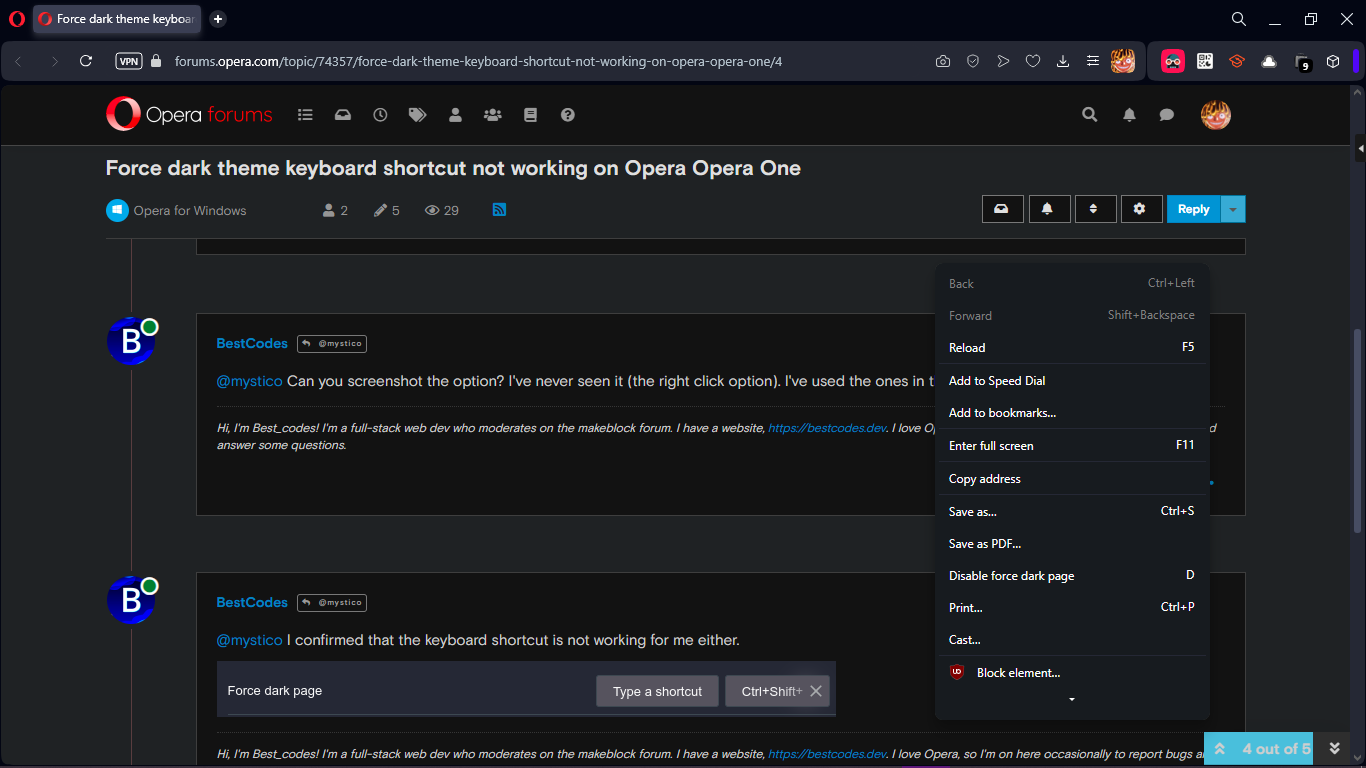
Task: Open the Opera main menu icon
Action: pos(16,19)
